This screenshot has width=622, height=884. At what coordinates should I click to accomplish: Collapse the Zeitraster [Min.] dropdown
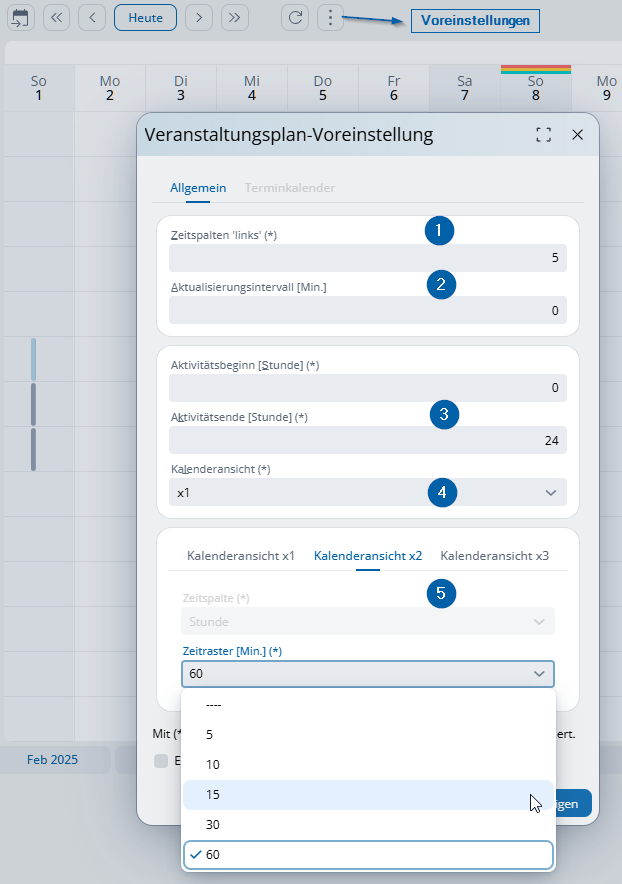pos(367,673)
